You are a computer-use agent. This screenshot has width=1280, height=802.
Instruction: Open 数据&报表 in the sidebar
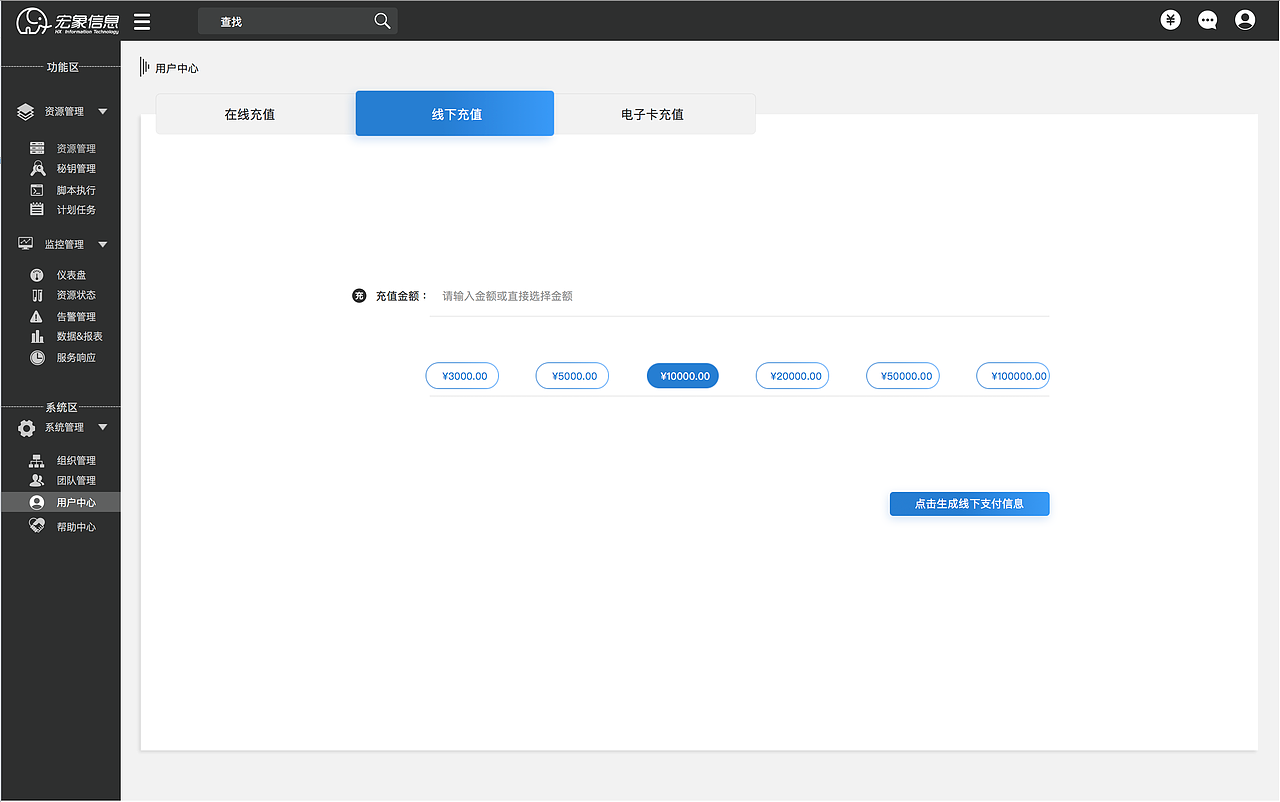(79, 337)
